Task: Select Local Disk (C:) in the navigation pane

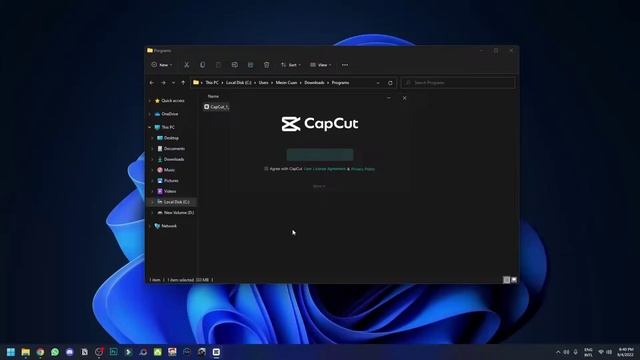Action: (176, 202)
